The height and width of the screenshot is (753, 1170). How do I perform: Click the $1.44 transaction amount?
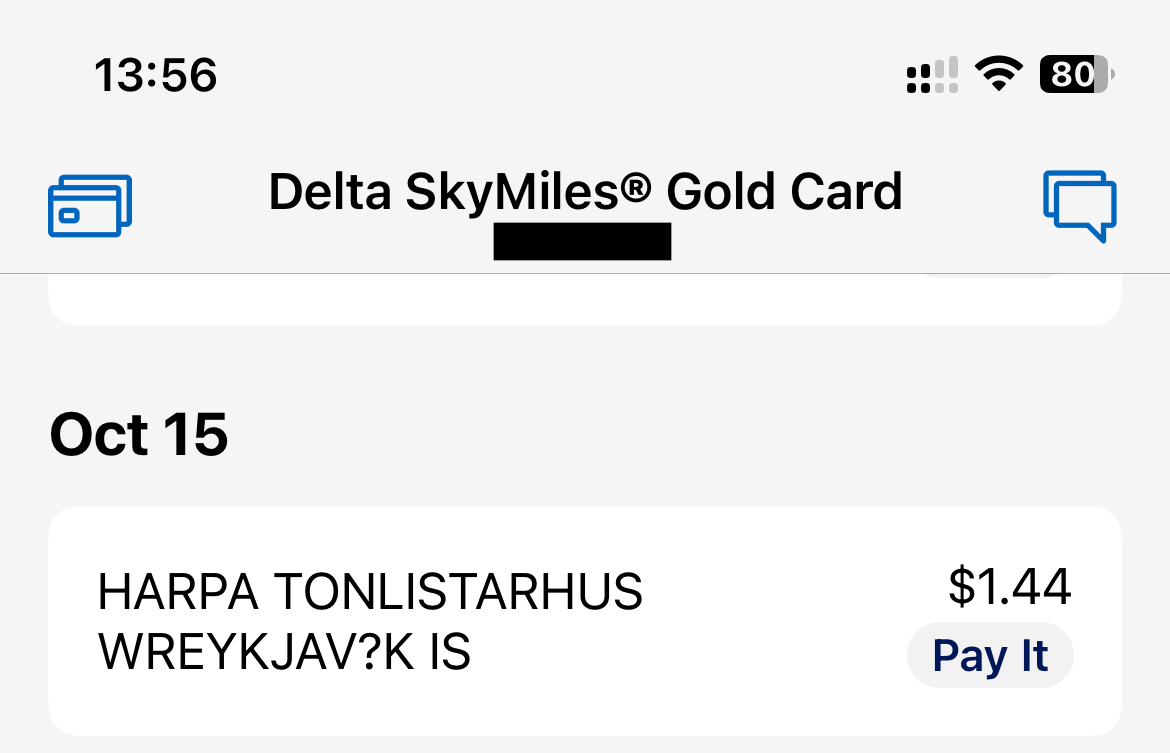1009,586
